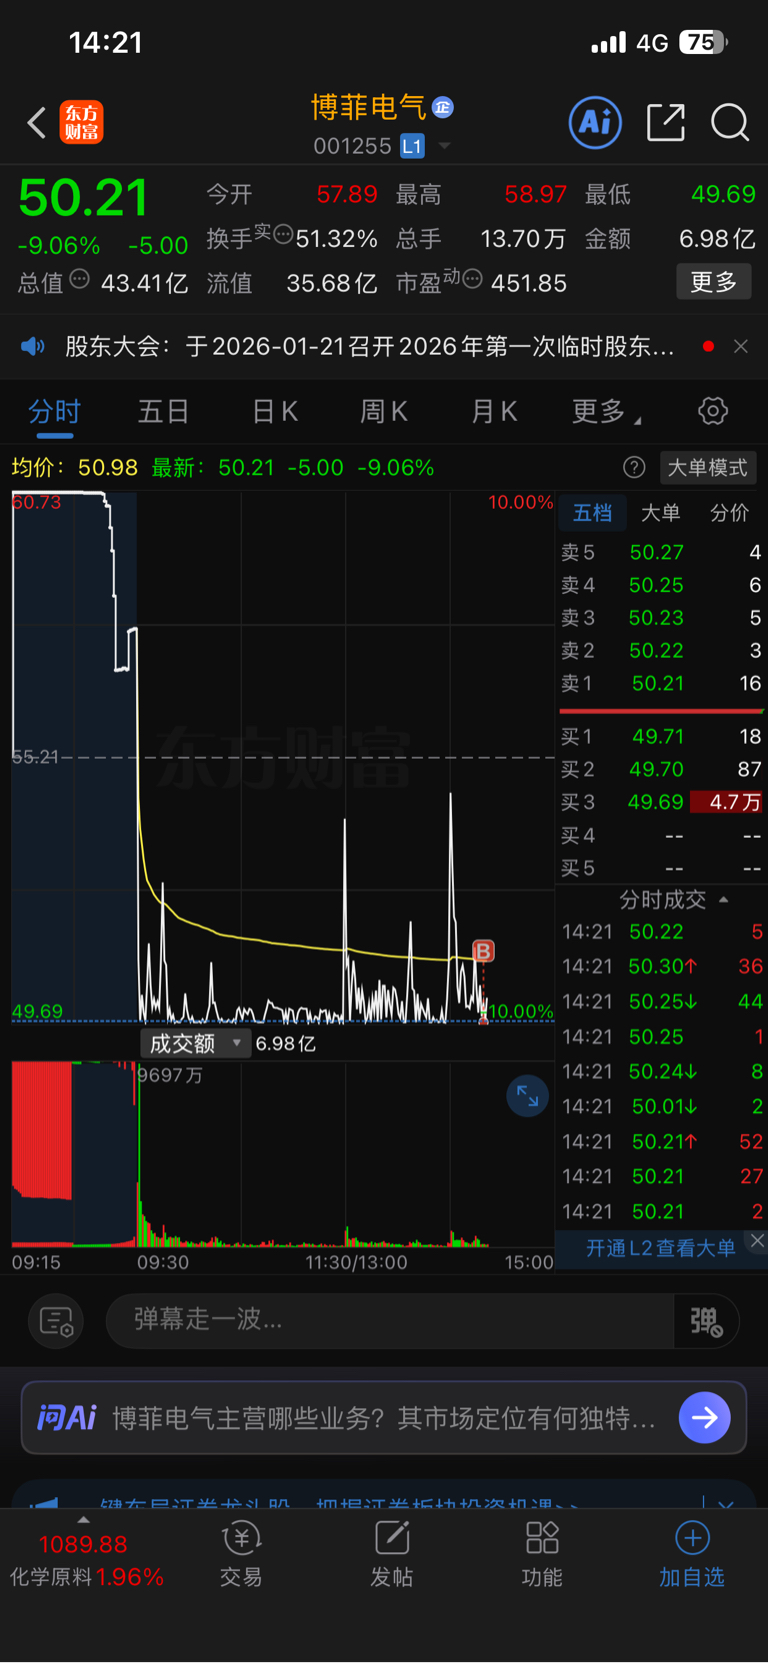Open search with magnifier icon
Viewport: 768px width, 1663px height.
[x=730, y=123]
